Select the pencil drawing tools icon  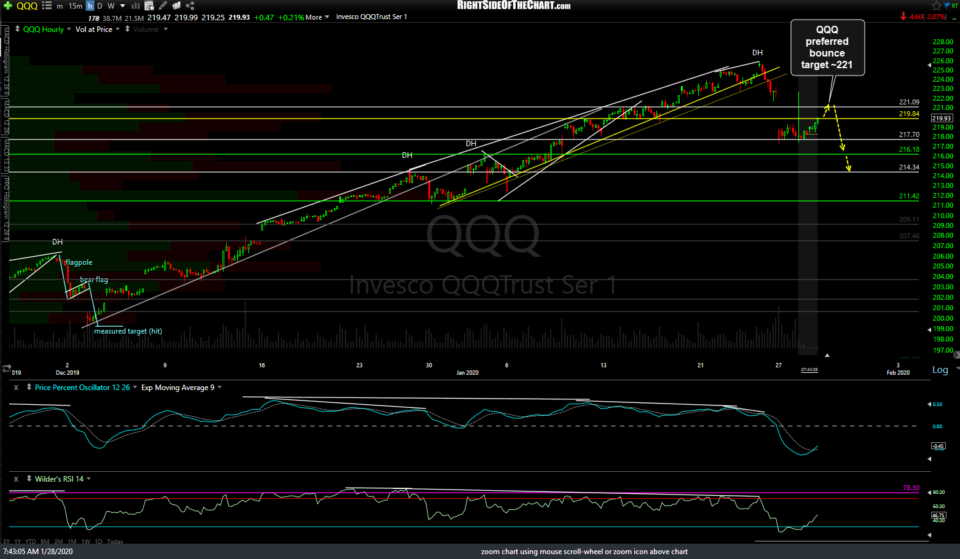tap(163, 6)
